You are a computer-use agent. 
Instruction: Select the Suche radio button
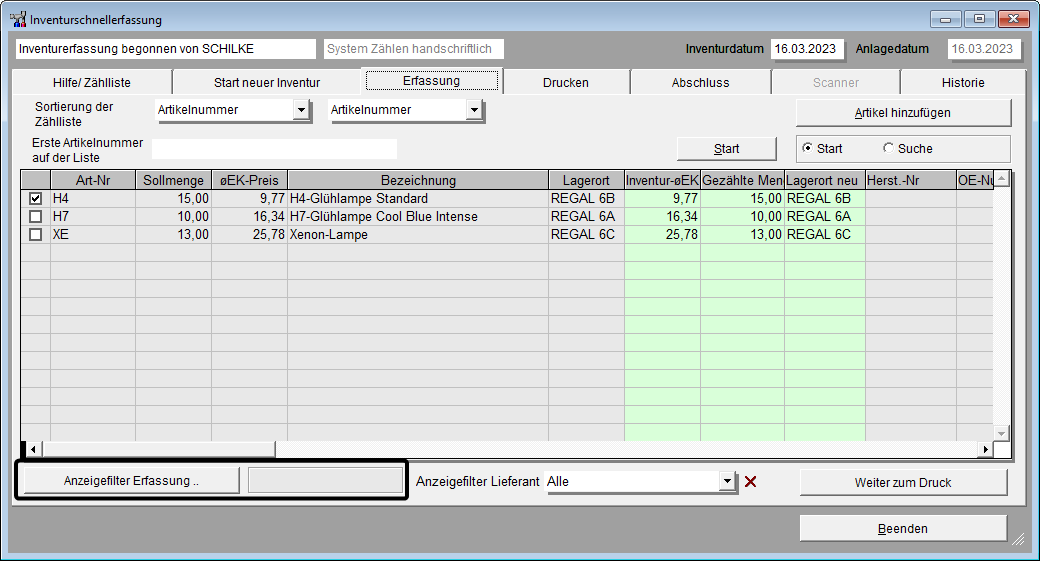coord(888,148)
